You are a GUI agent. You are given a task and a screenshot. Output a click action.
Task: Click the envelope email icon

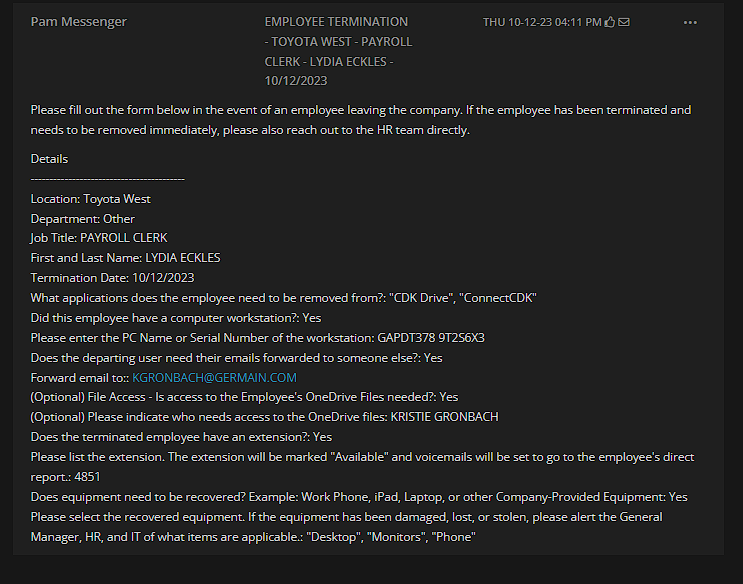click(x=624, y=22)
